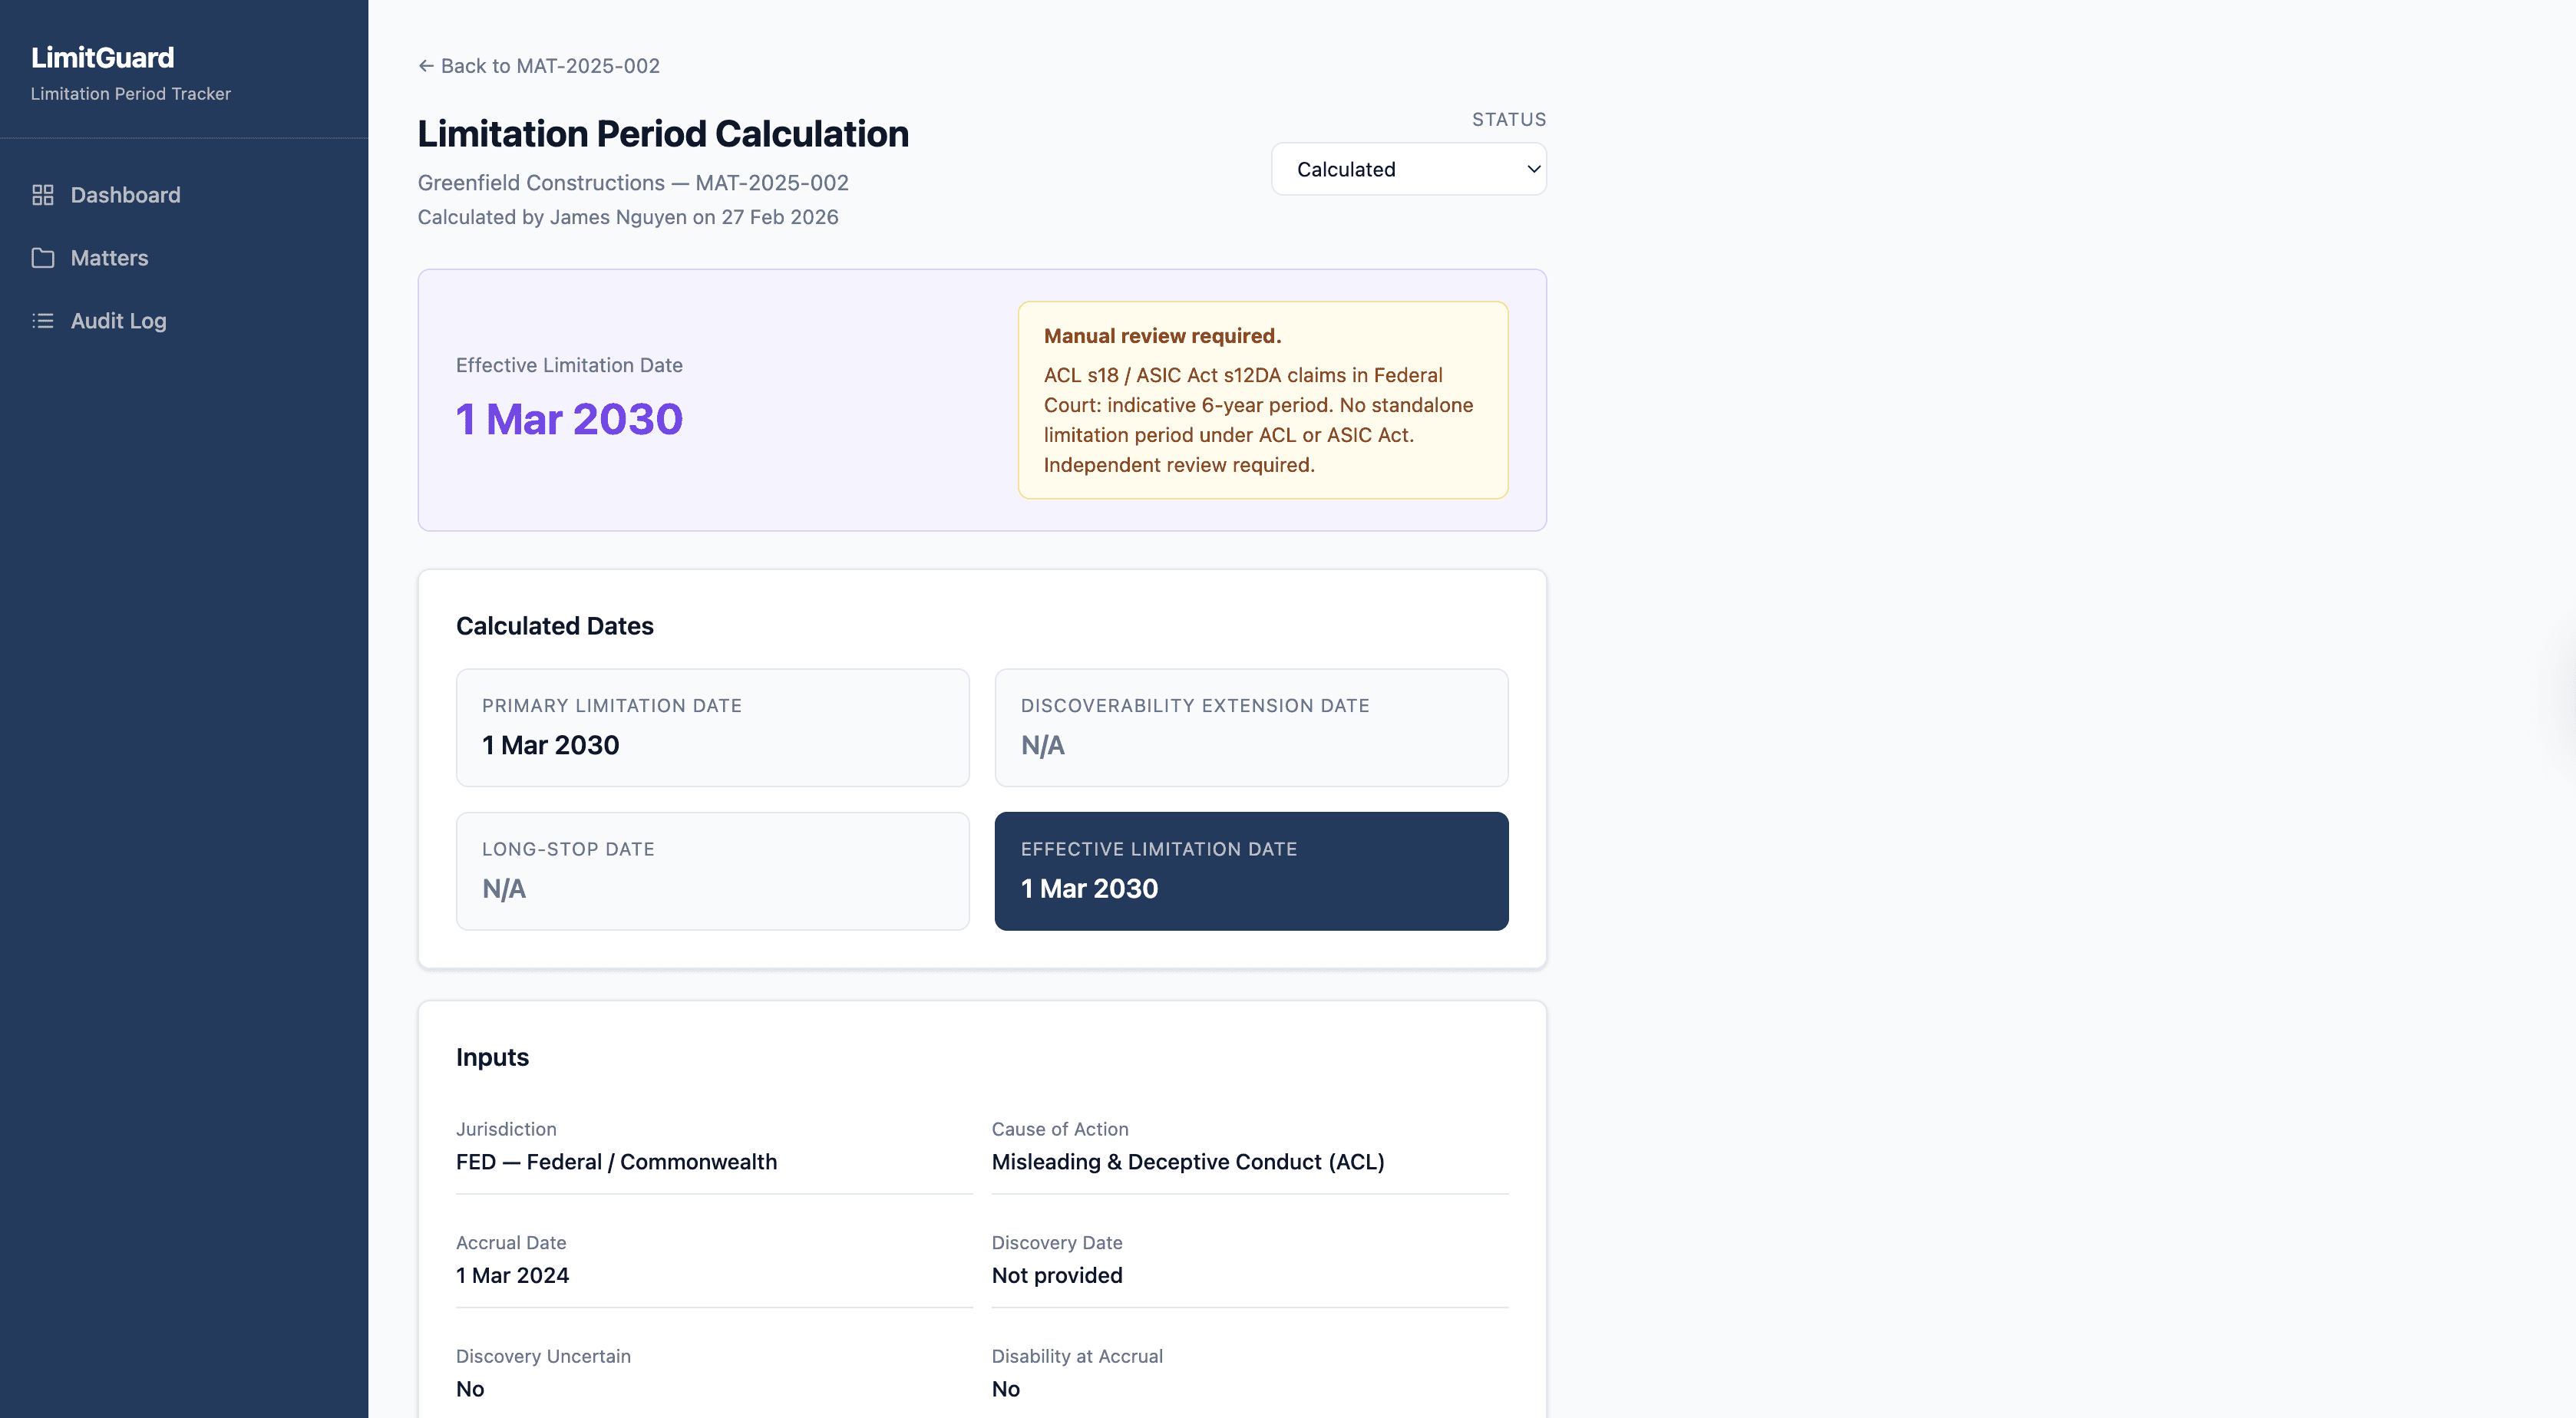Click the Long-Stop Date card

pyautogui.click(x=712, y=870)
